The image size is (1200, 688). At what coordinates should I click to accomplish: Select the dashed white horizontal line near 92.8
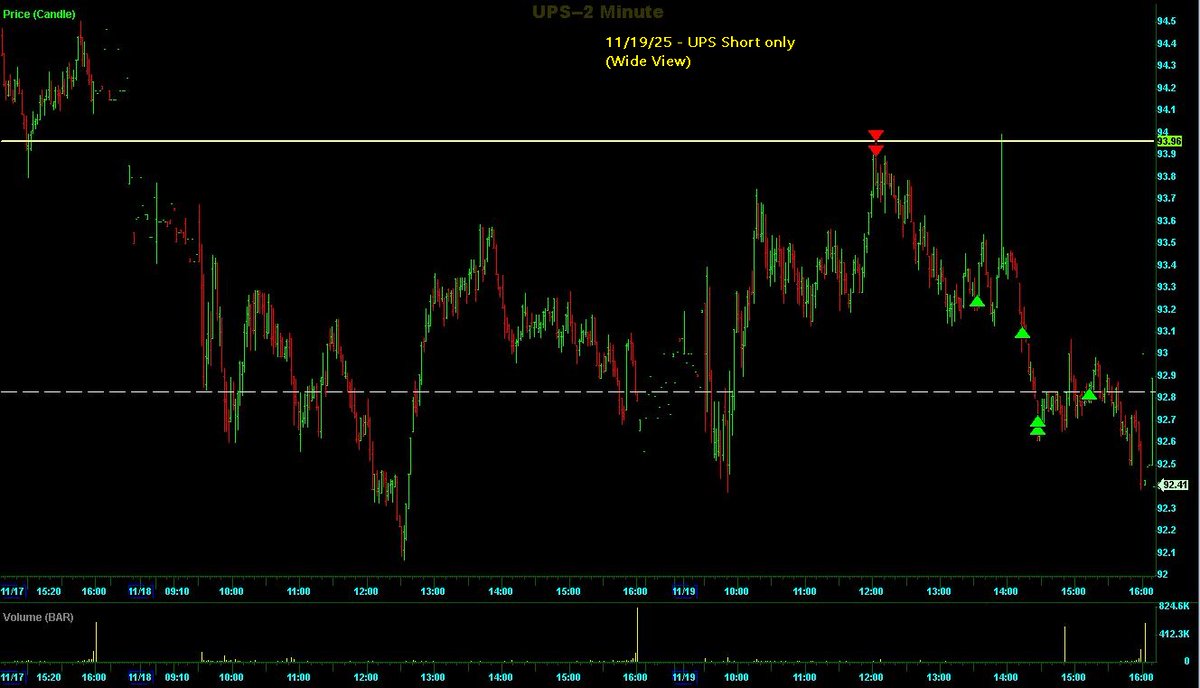577,392
